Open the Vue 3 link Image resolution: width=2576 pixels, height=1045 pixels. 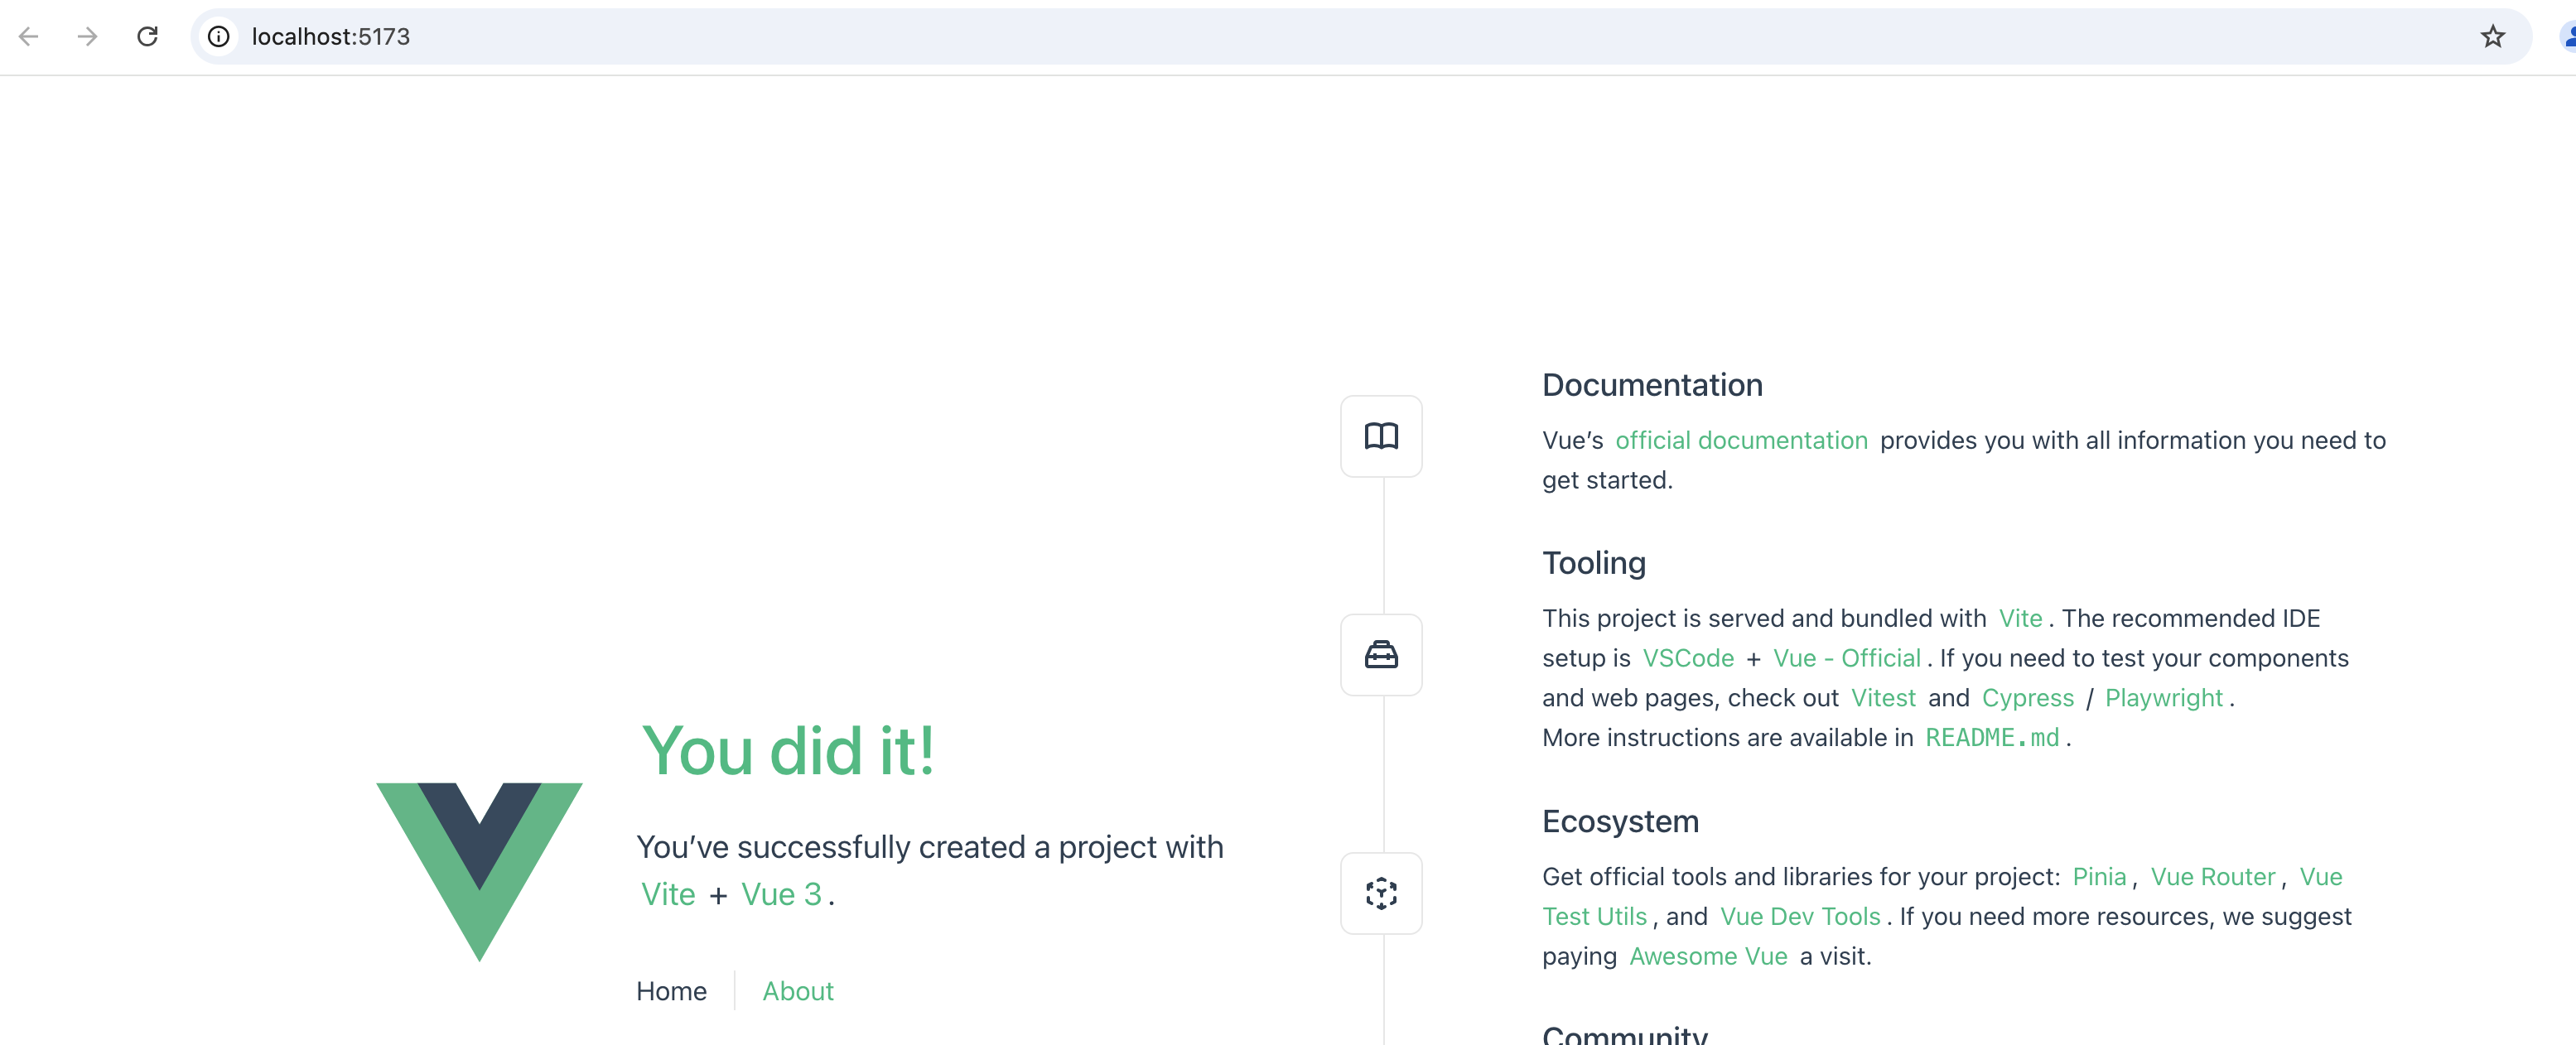(x=781, y=894)
